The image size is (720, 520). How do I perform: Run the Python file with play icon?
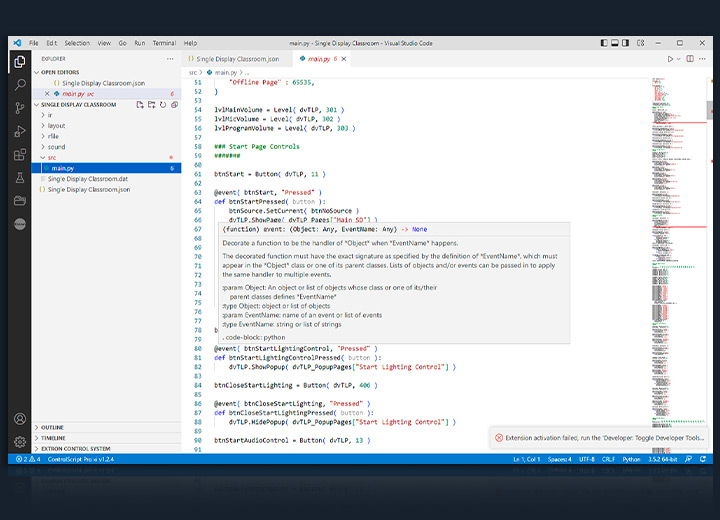(x=670, y=59)
